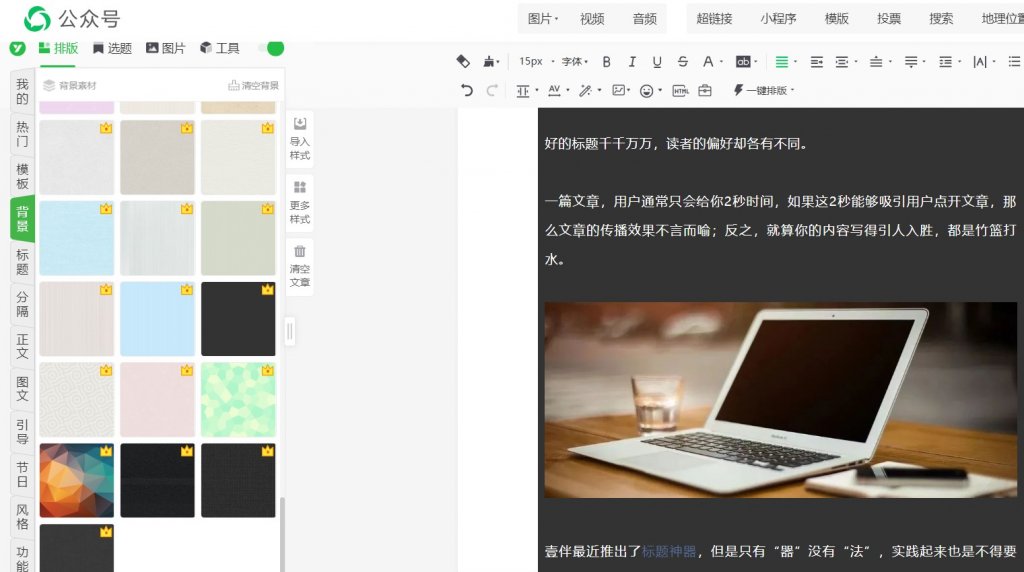Image resolution: width=1024 pixels, height=572 pixels.
Task: Select the 引导 side tab
Action: click(22, 432)
